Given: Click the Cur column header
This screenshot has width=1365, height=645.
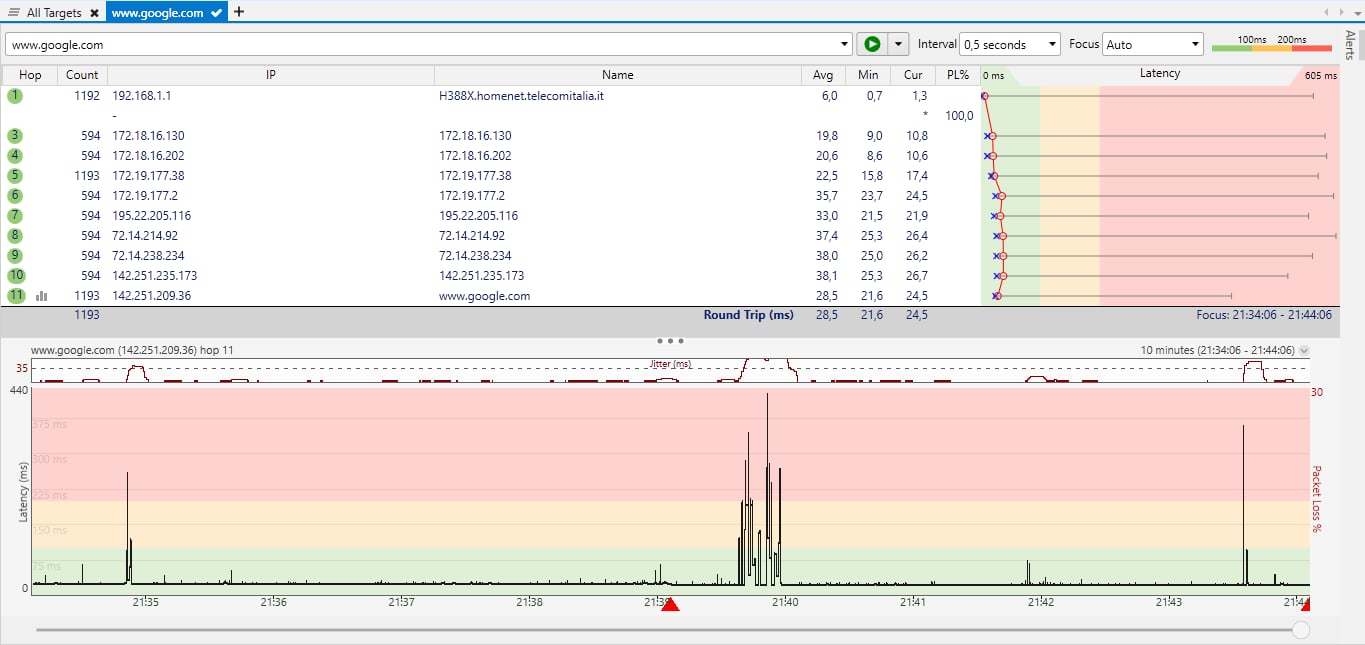Looking at the screenshot, I should tap(913, 75).
